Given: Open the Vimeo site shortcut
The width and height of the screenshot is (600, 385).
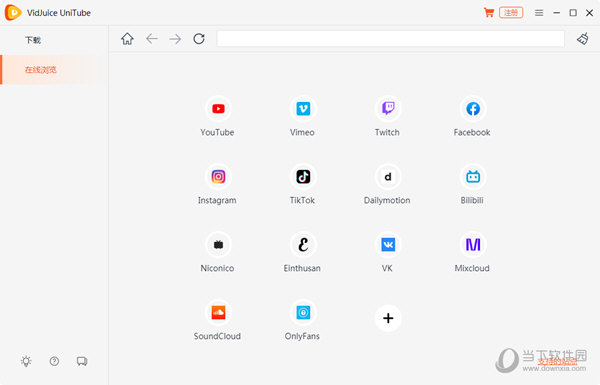Looking at the screenshot, I should point(303,109).
